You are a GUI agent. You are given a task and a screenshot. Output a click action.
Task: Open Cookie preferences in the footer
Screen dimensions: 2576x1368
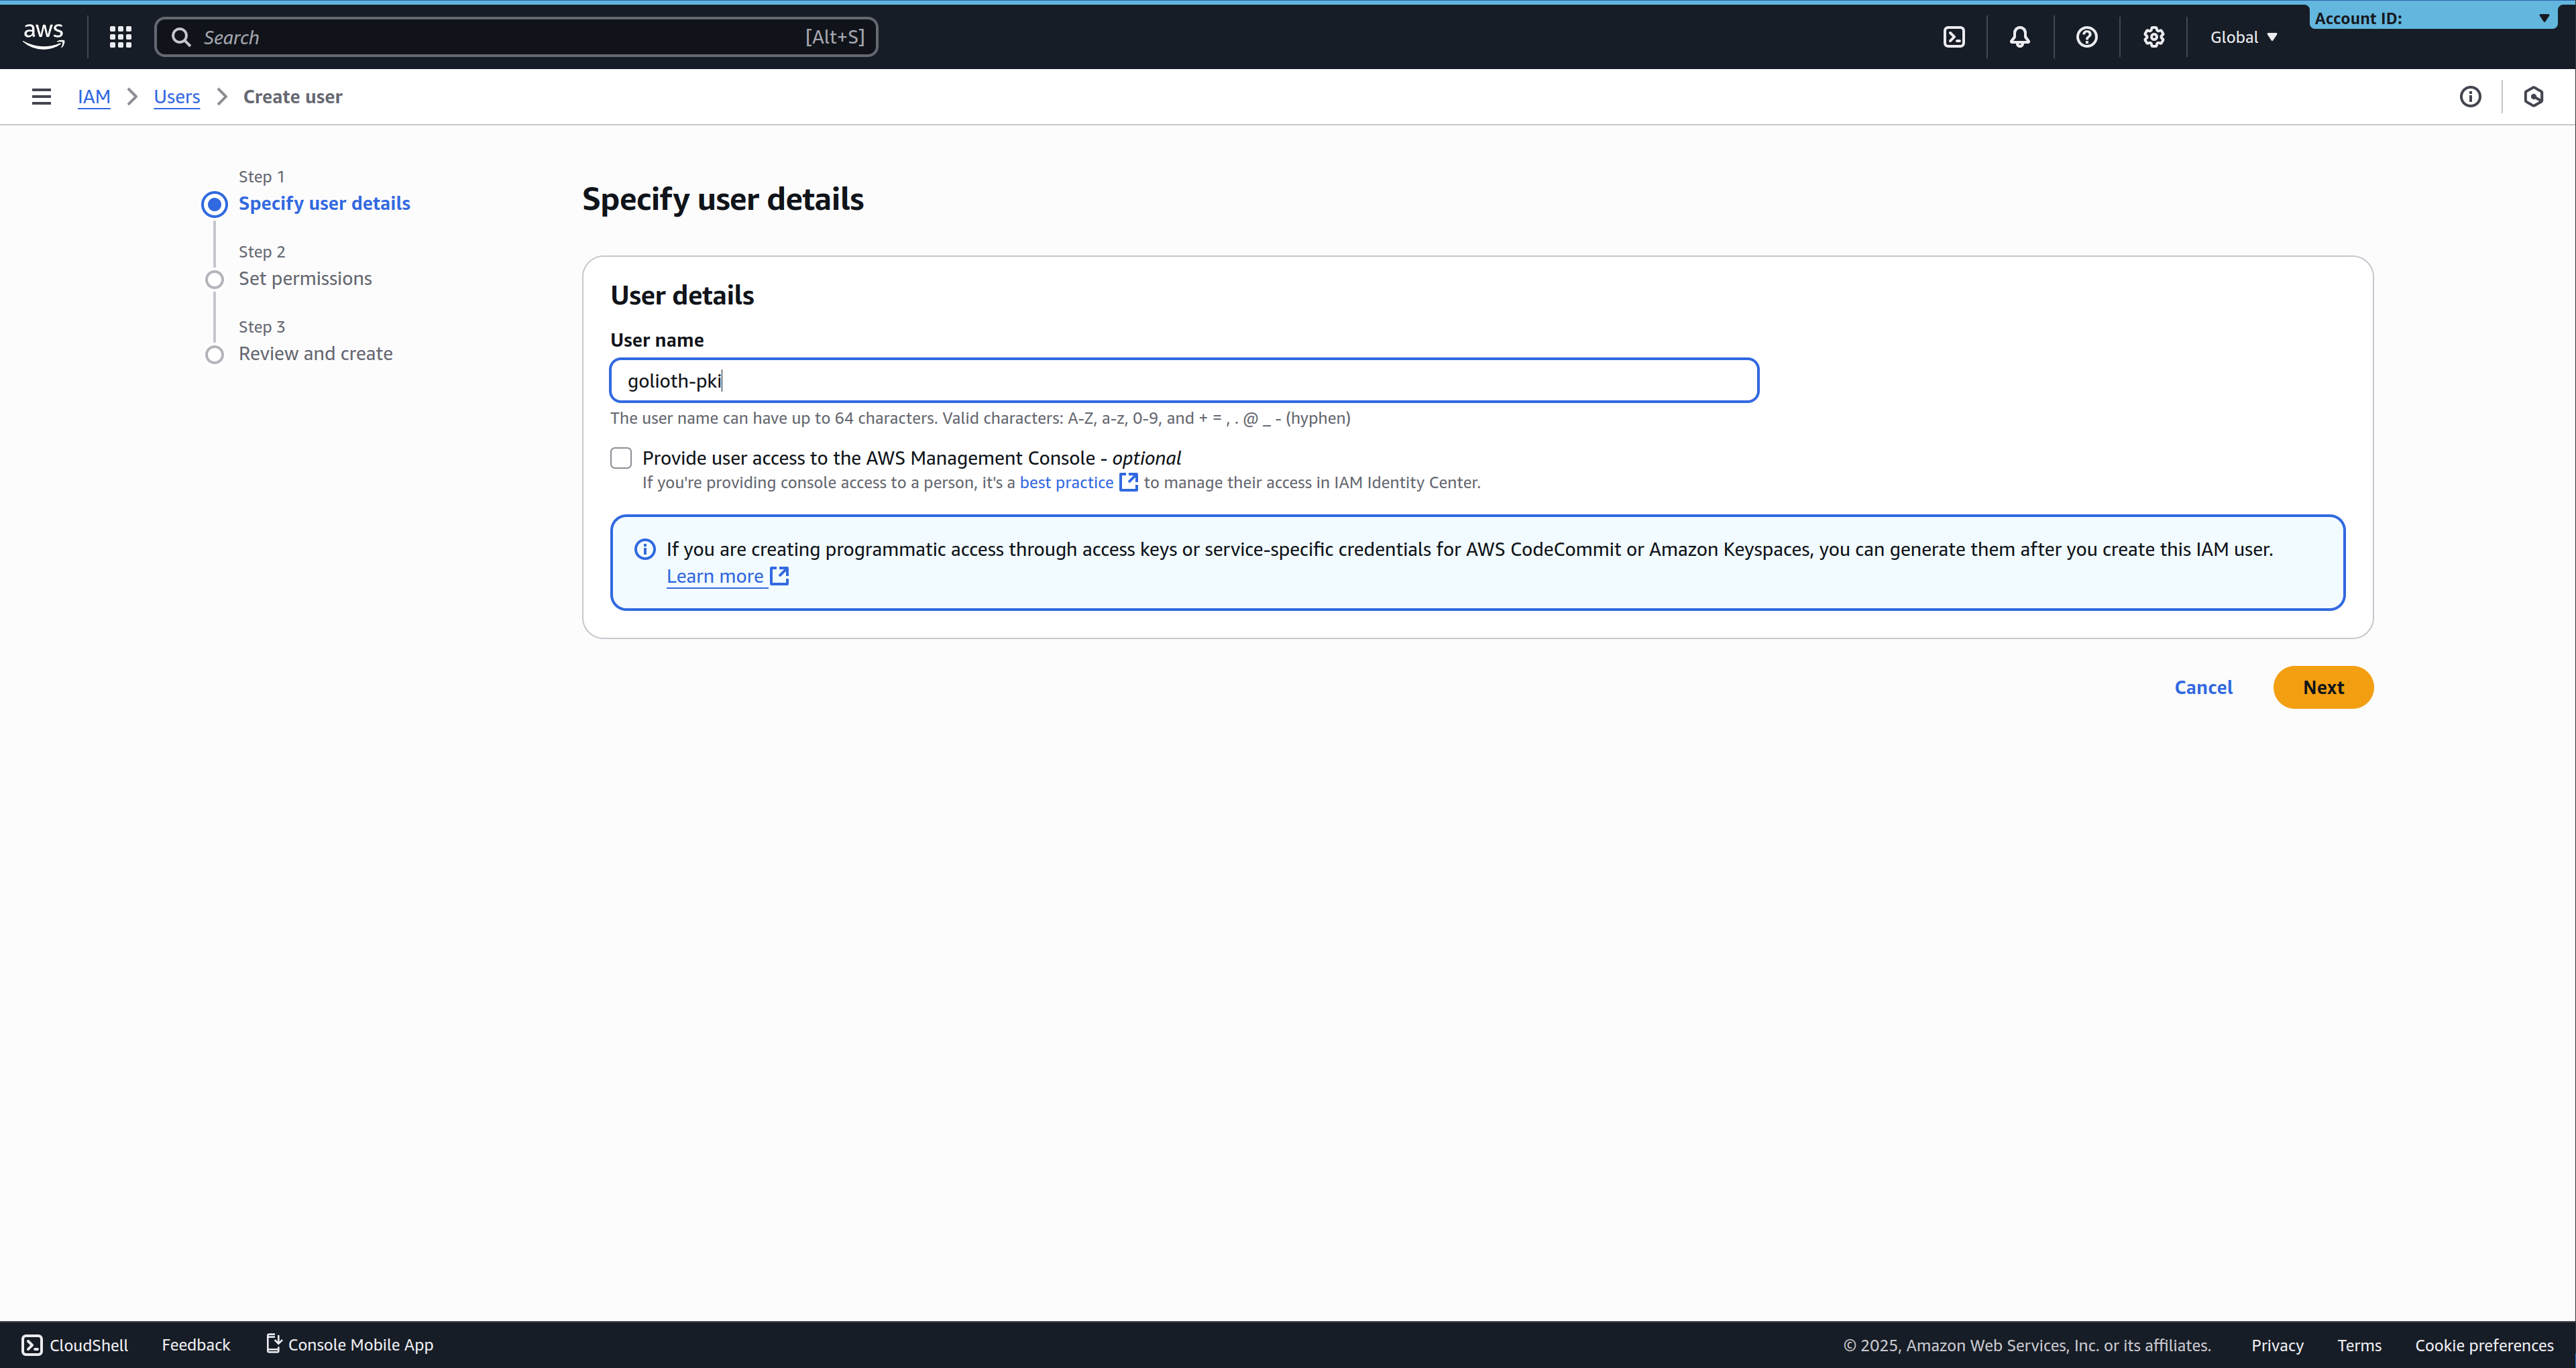click(x=2485, y=1345)
